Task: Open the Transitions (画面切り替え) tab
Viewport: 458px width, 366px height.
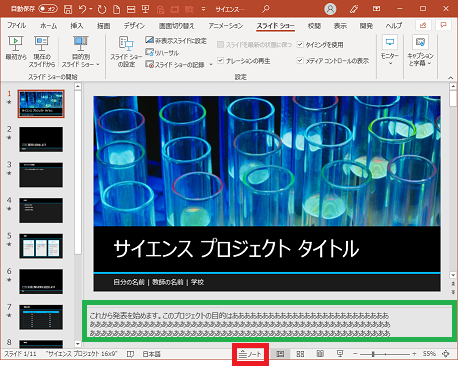Action: (176, 25)
